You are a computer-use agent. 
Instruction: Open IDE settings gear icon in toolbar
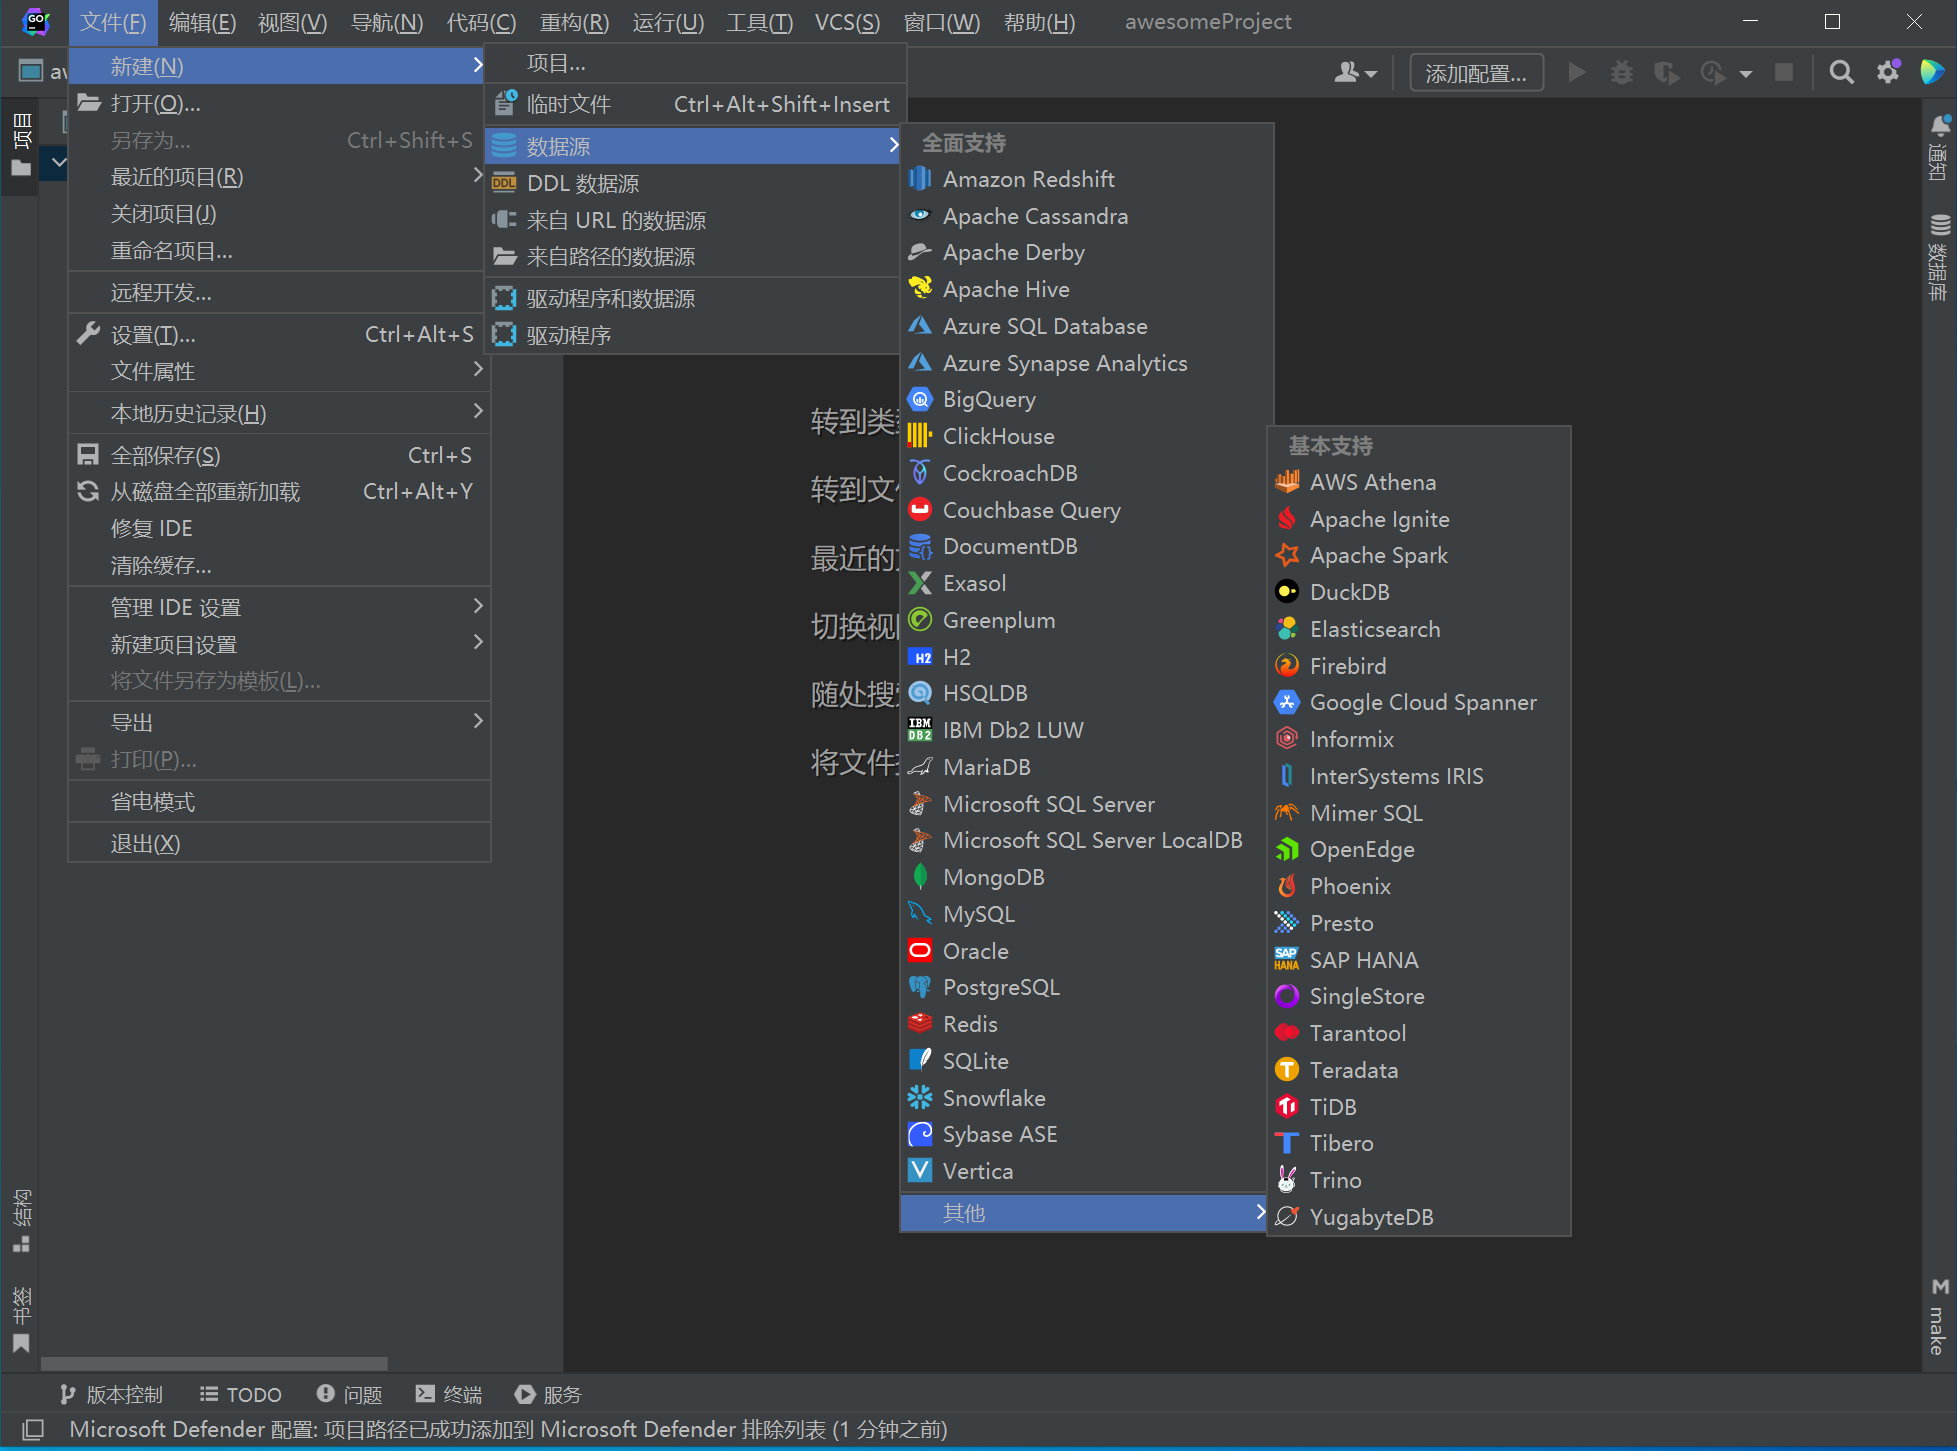1888,73
